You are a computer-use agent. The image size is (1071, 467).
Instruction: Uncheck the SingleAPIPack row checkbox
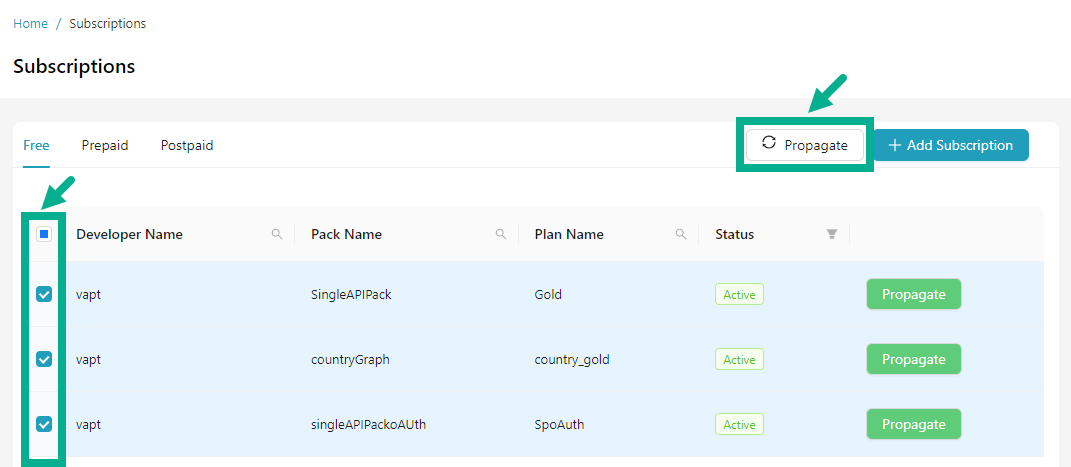[x=44, y=294]
